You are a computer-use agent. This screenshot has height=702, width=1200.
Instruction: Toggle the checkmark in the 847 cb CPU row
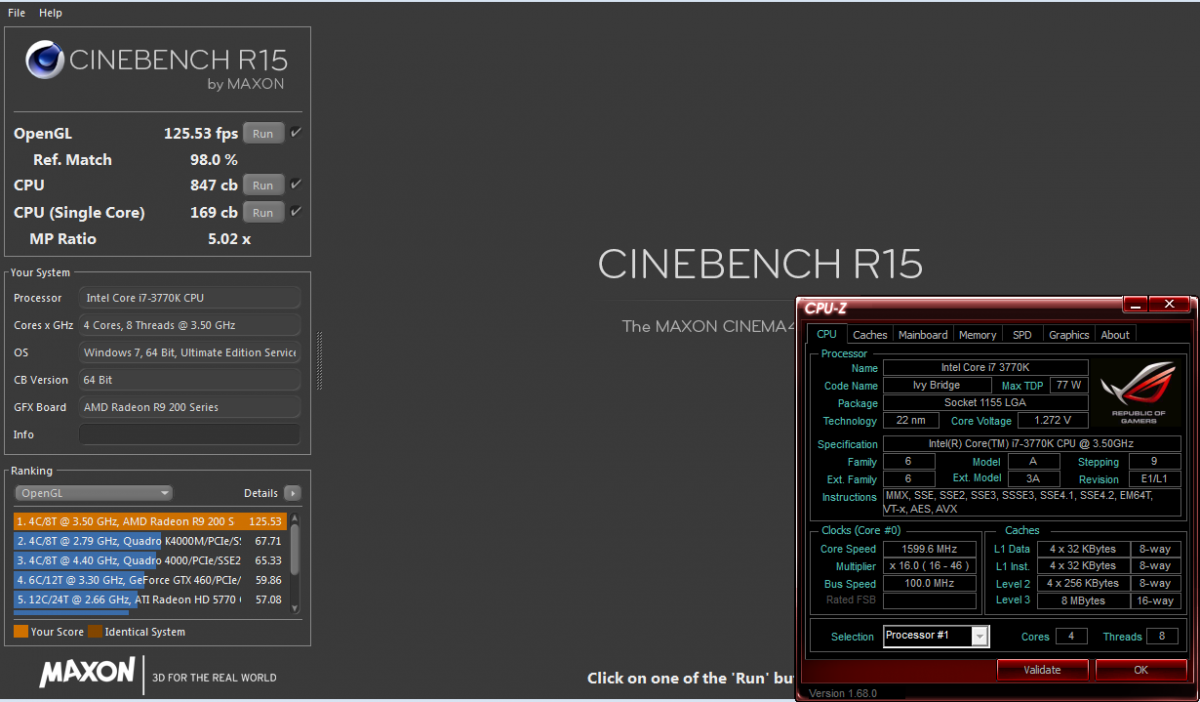296,185
